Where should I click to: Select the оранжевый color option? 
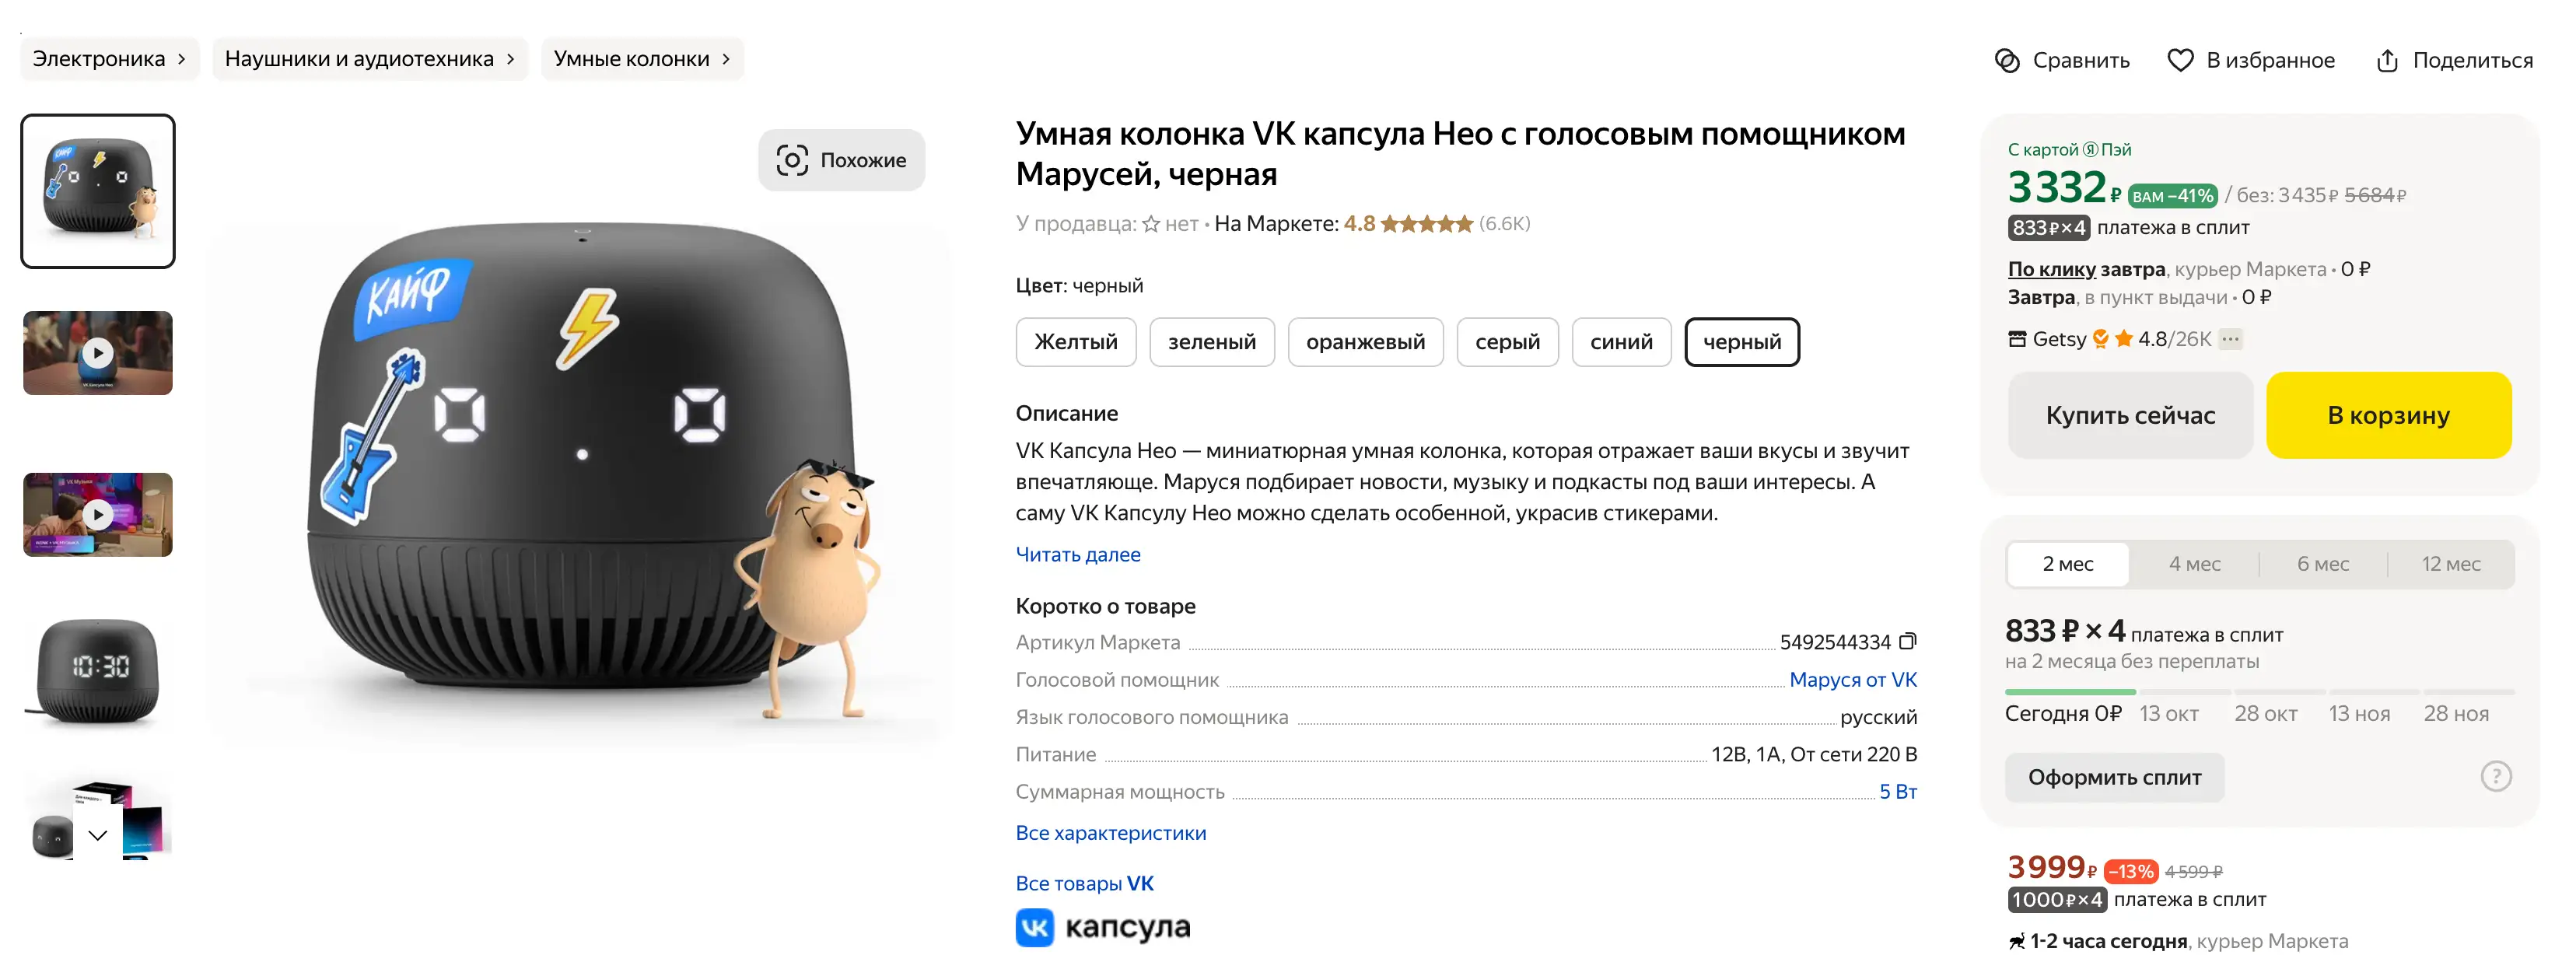click(1364, 342)
